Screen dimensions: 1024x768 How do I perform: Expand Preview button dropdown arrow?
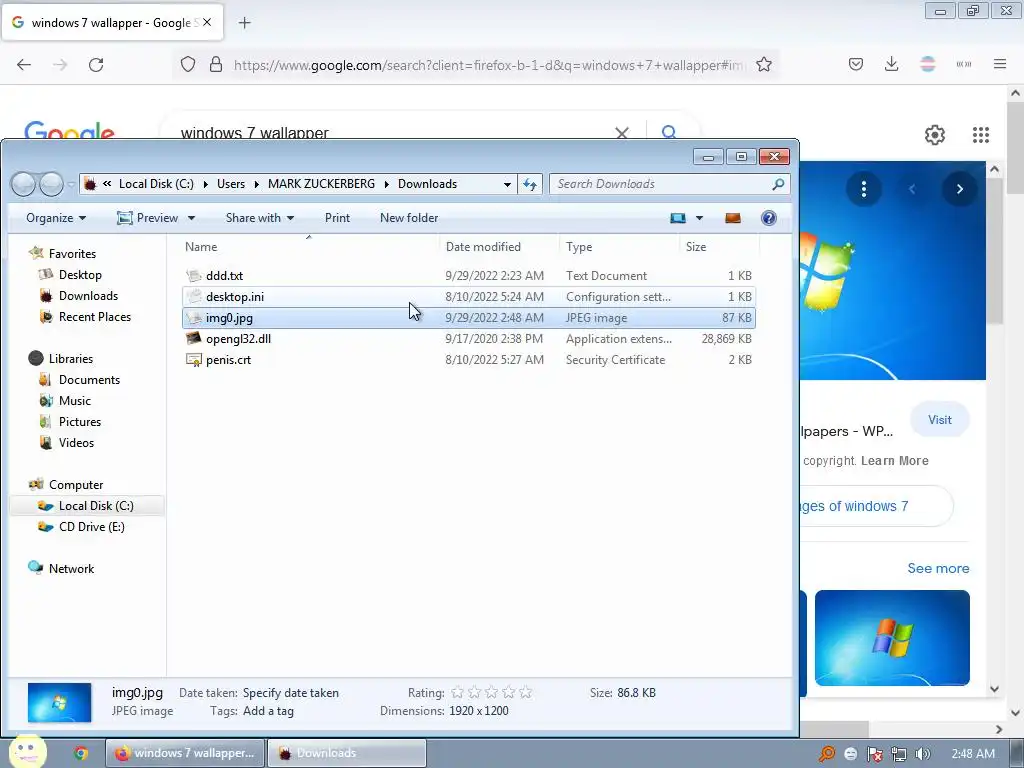tap(191, 218)
